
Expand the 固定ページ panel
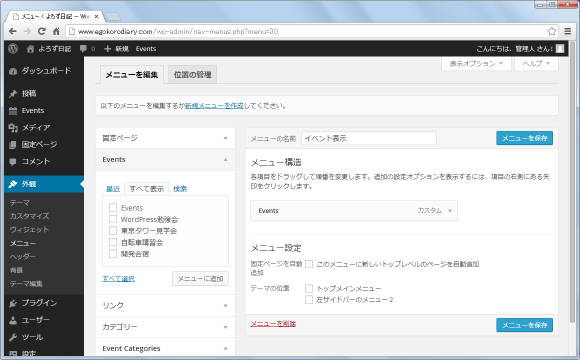click(x=165, y=138)
